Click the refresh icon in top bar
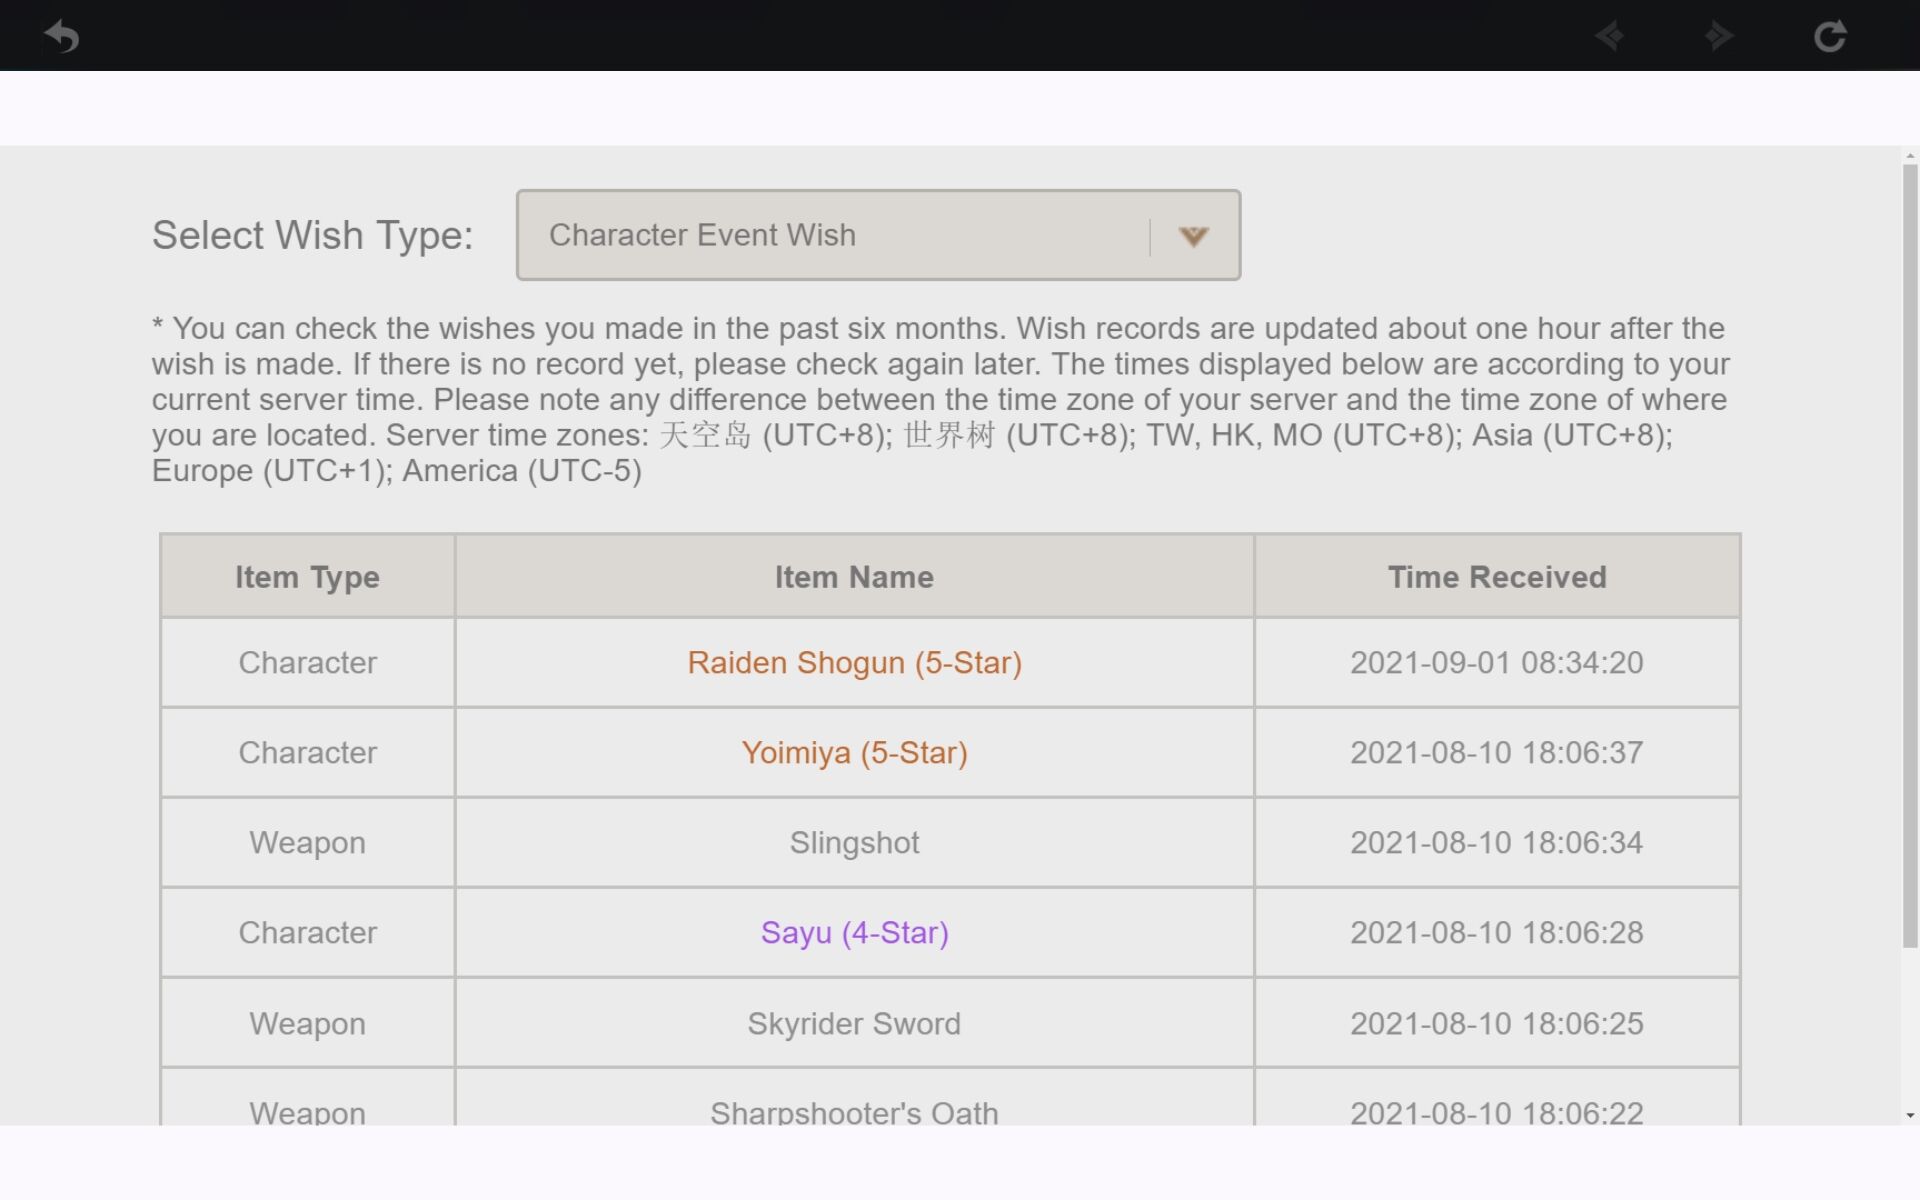Screen dimensions: 1920x1200 click(x=1829, y=36)
